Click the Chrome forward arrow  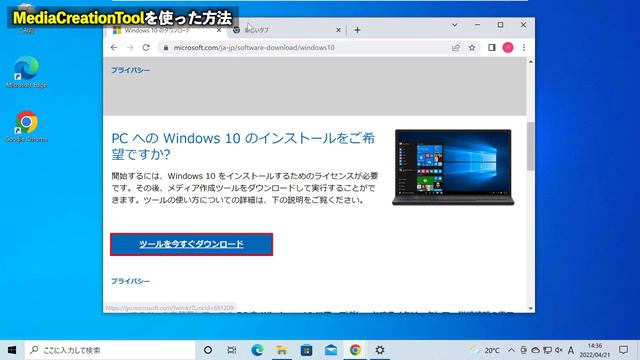pyautogui.click(x=130, y=48)
